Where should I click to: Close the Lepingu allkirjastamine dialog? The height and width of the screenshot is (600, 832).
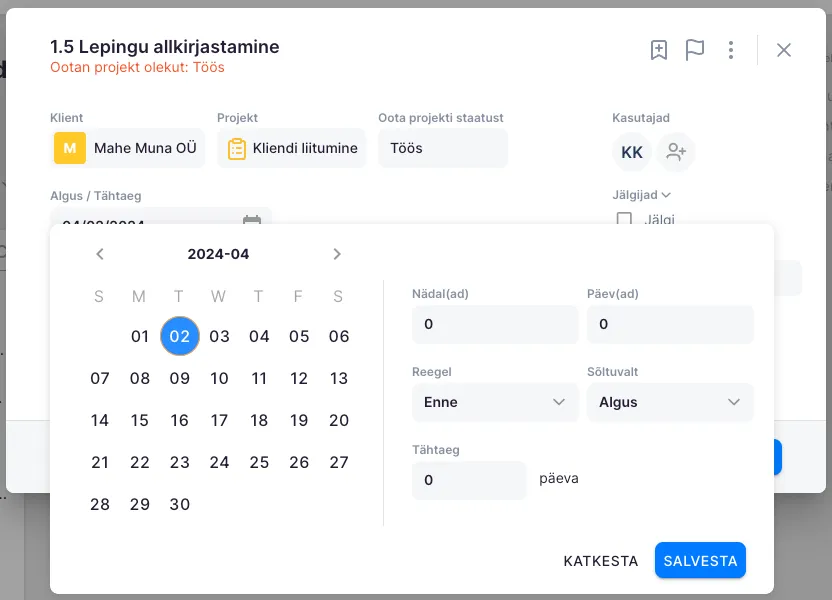click(x=784, y=50)
